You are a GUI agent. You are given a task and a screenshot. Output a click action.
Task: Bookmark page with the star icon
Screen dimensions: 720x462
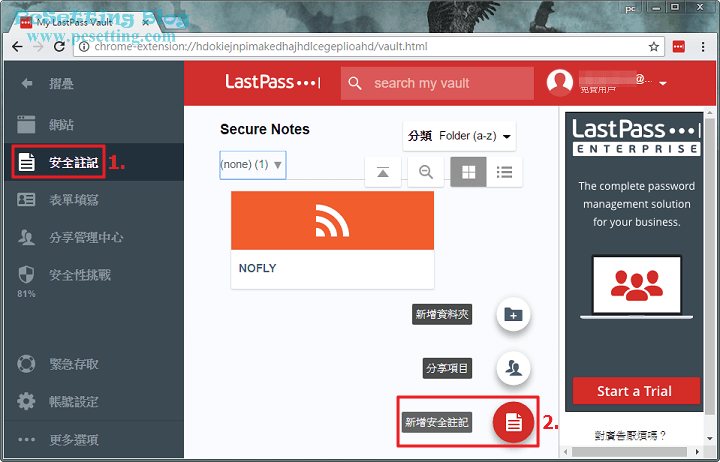(x=654, y=47)
